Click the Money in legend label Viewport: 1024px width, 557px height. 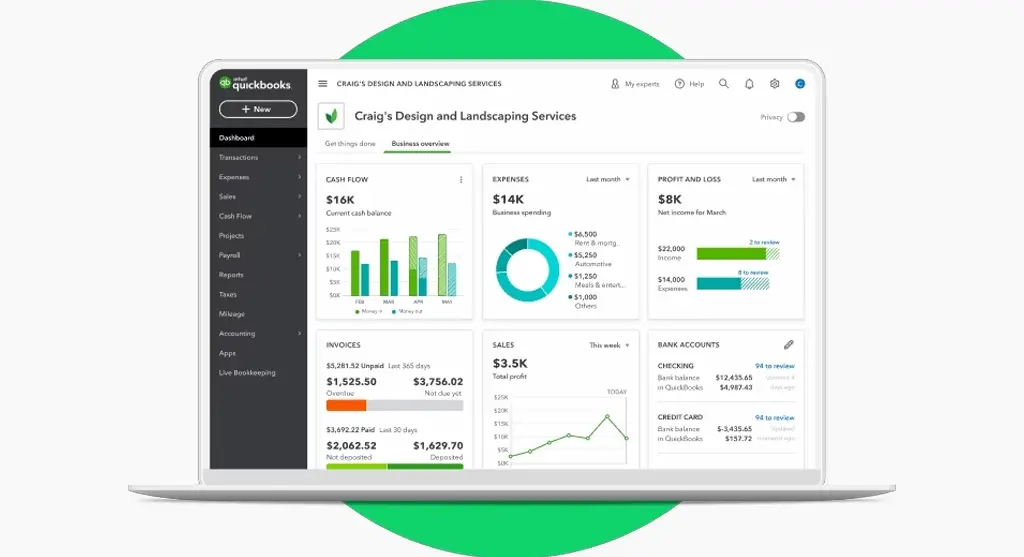click(369, 311)
